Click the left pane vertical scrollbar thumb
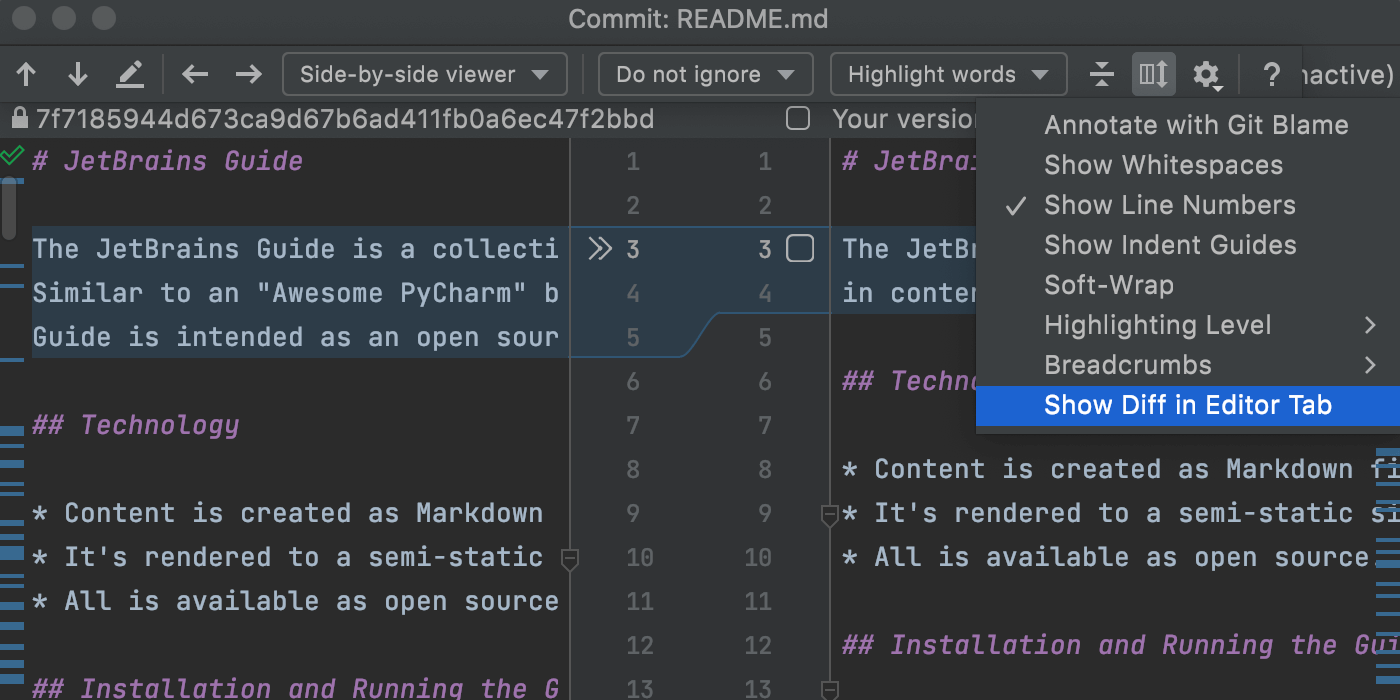The height and width of the screenshot is (700, 1400). pyautogui.click(x=9, y=208)
